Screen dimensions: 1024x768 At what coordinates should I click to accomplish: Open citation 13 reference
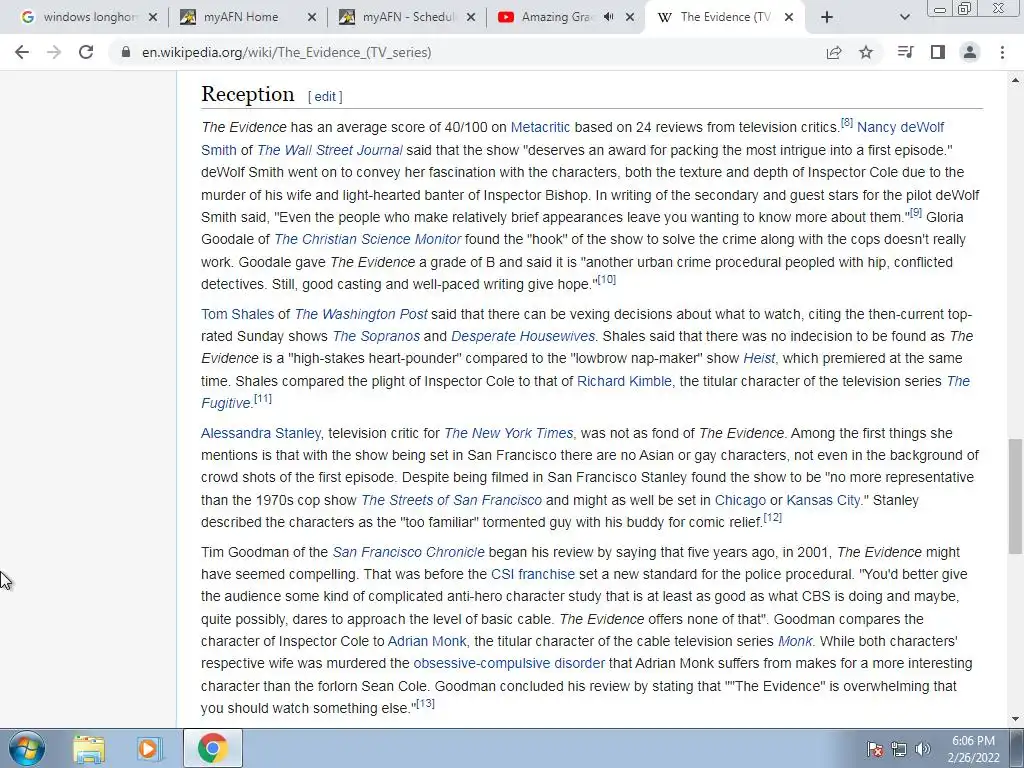425,703
